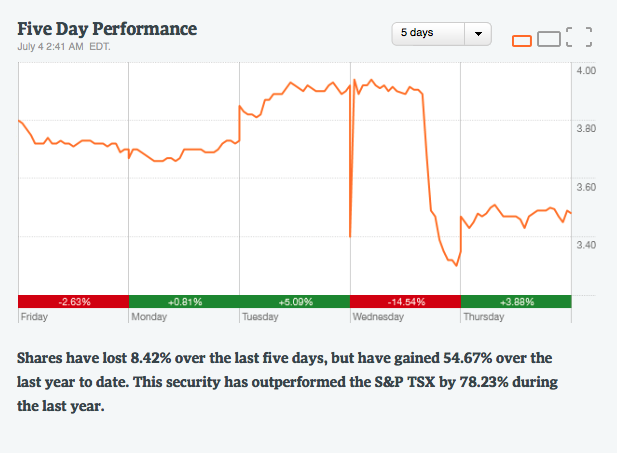Select Tuesday's +5.09% performance bar
This screenshot has height=453, width=618.
(x=294, y=302)
